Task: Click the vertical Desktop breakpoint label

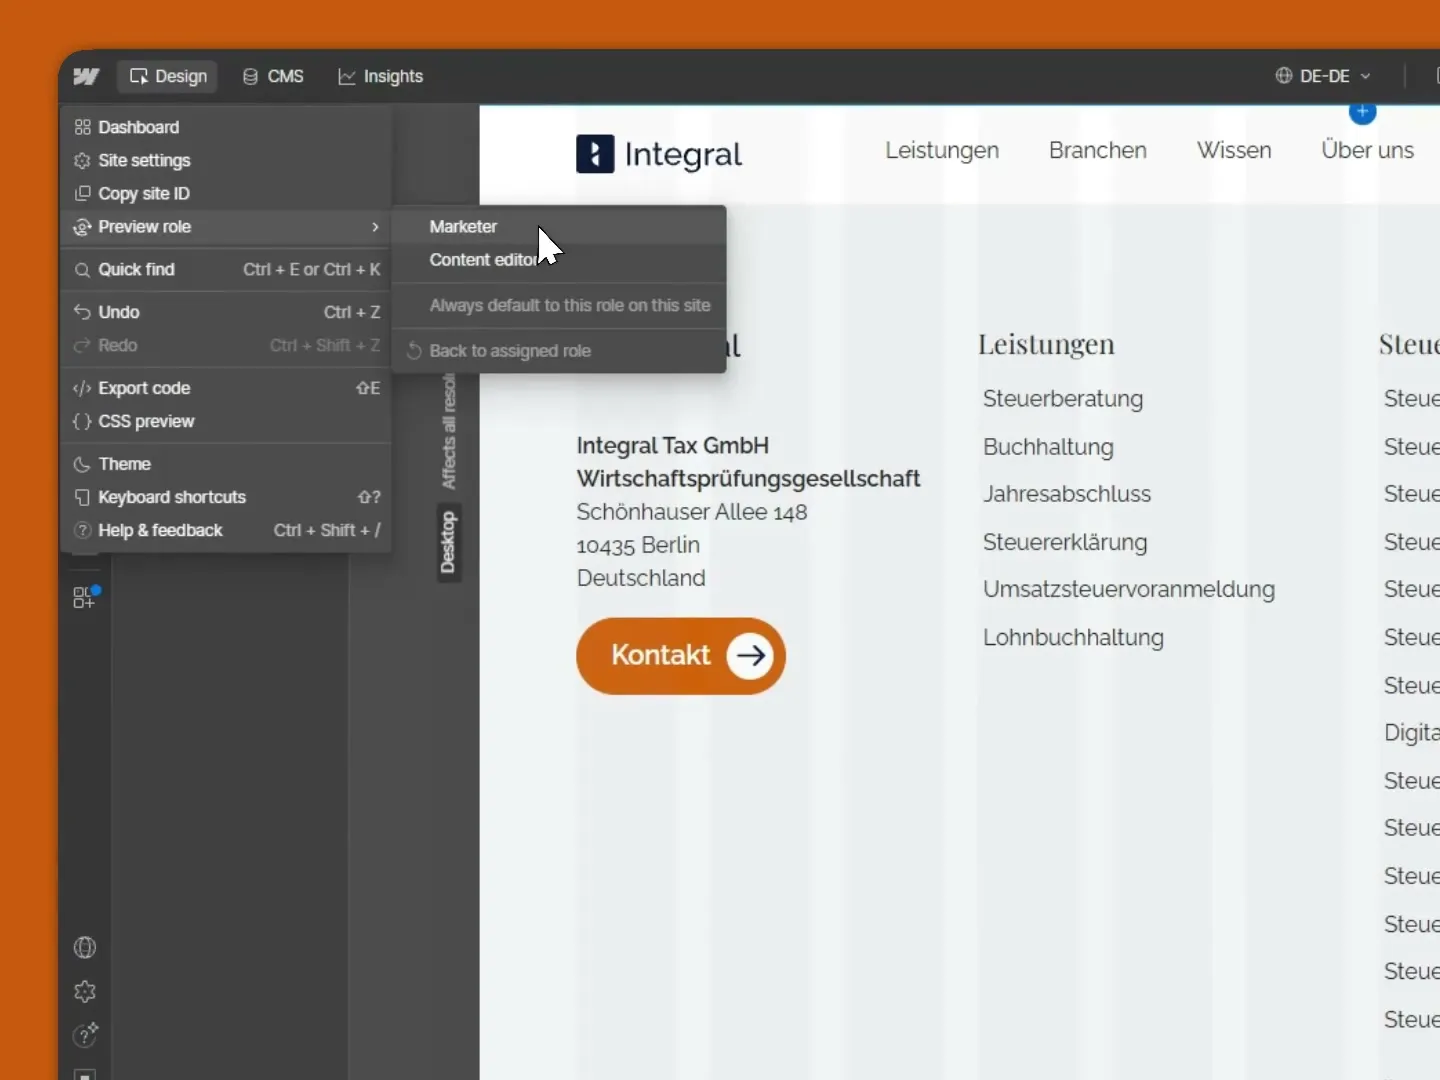Action: (448, 543)
